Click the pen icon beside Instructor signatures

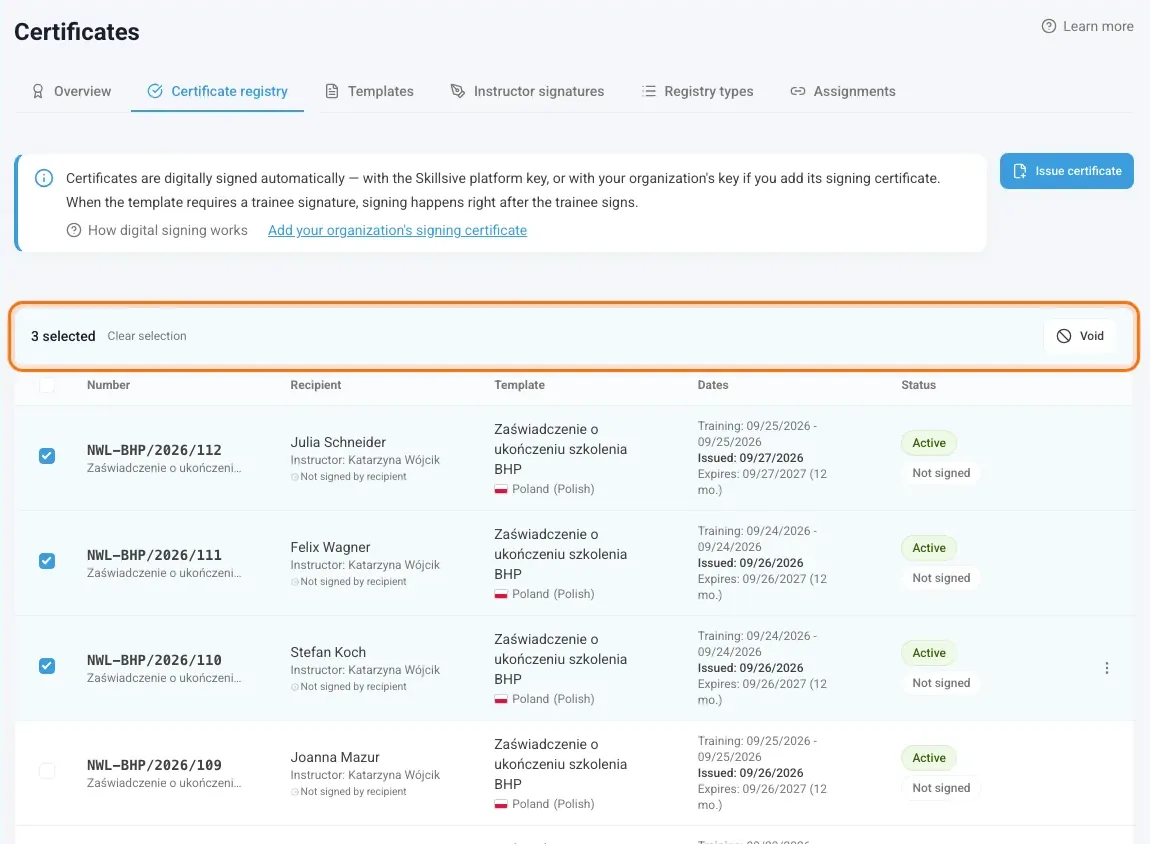click(458, 91)
